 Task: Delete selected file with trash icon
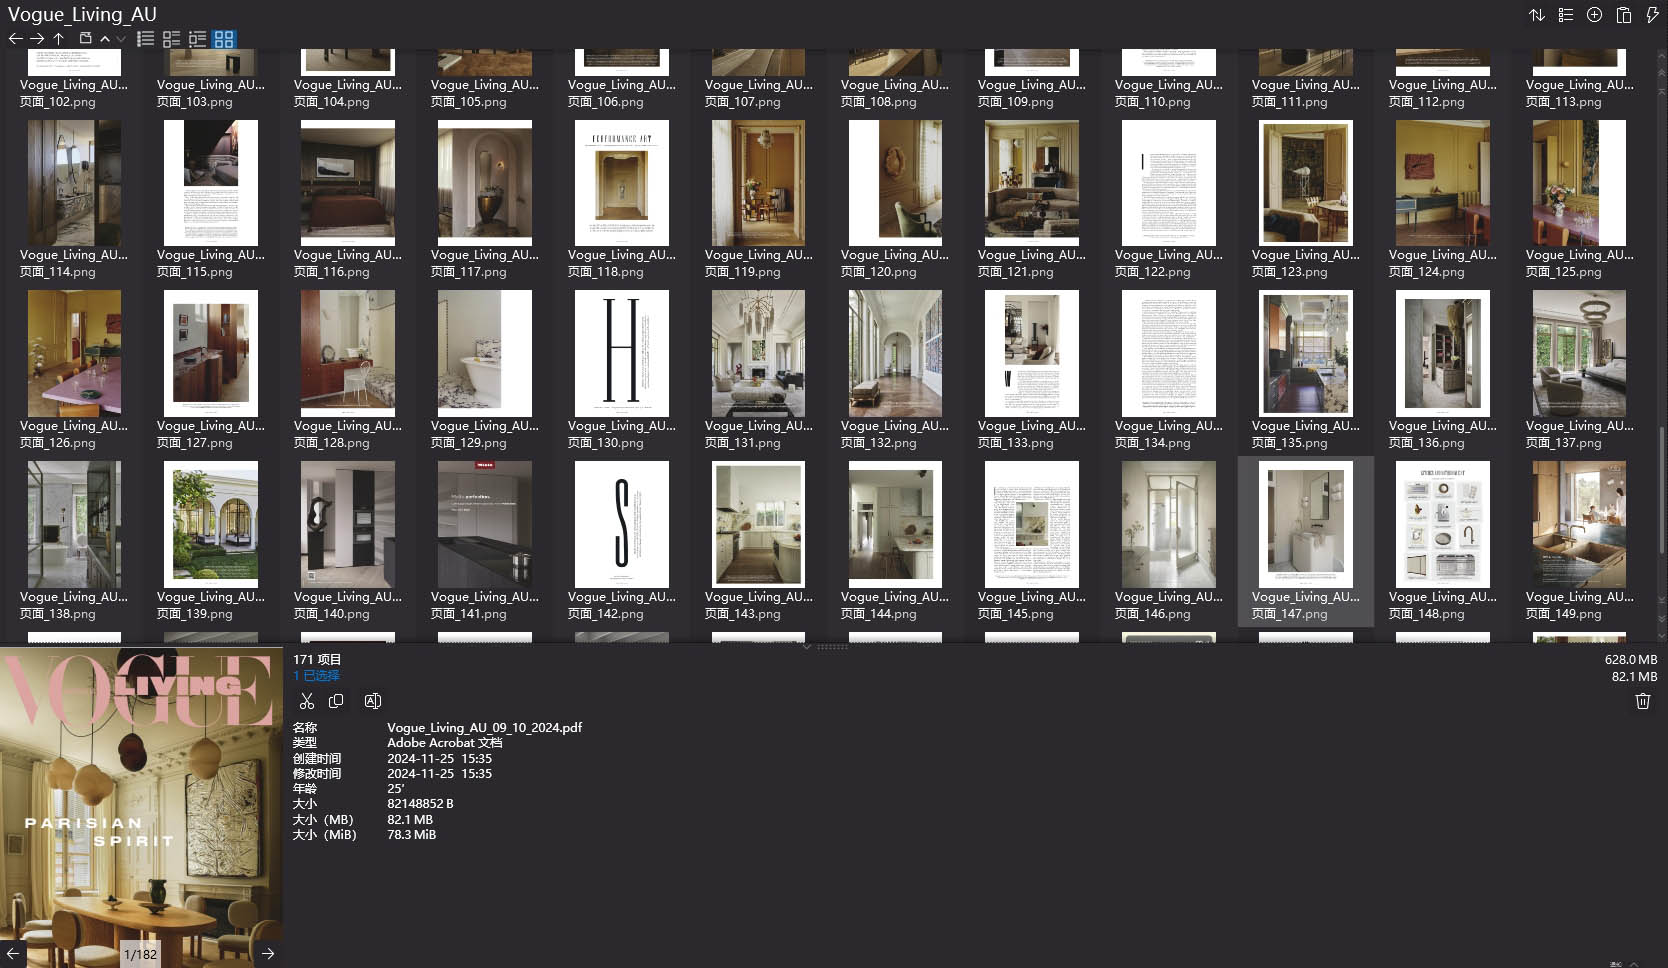pos(1643,701)
